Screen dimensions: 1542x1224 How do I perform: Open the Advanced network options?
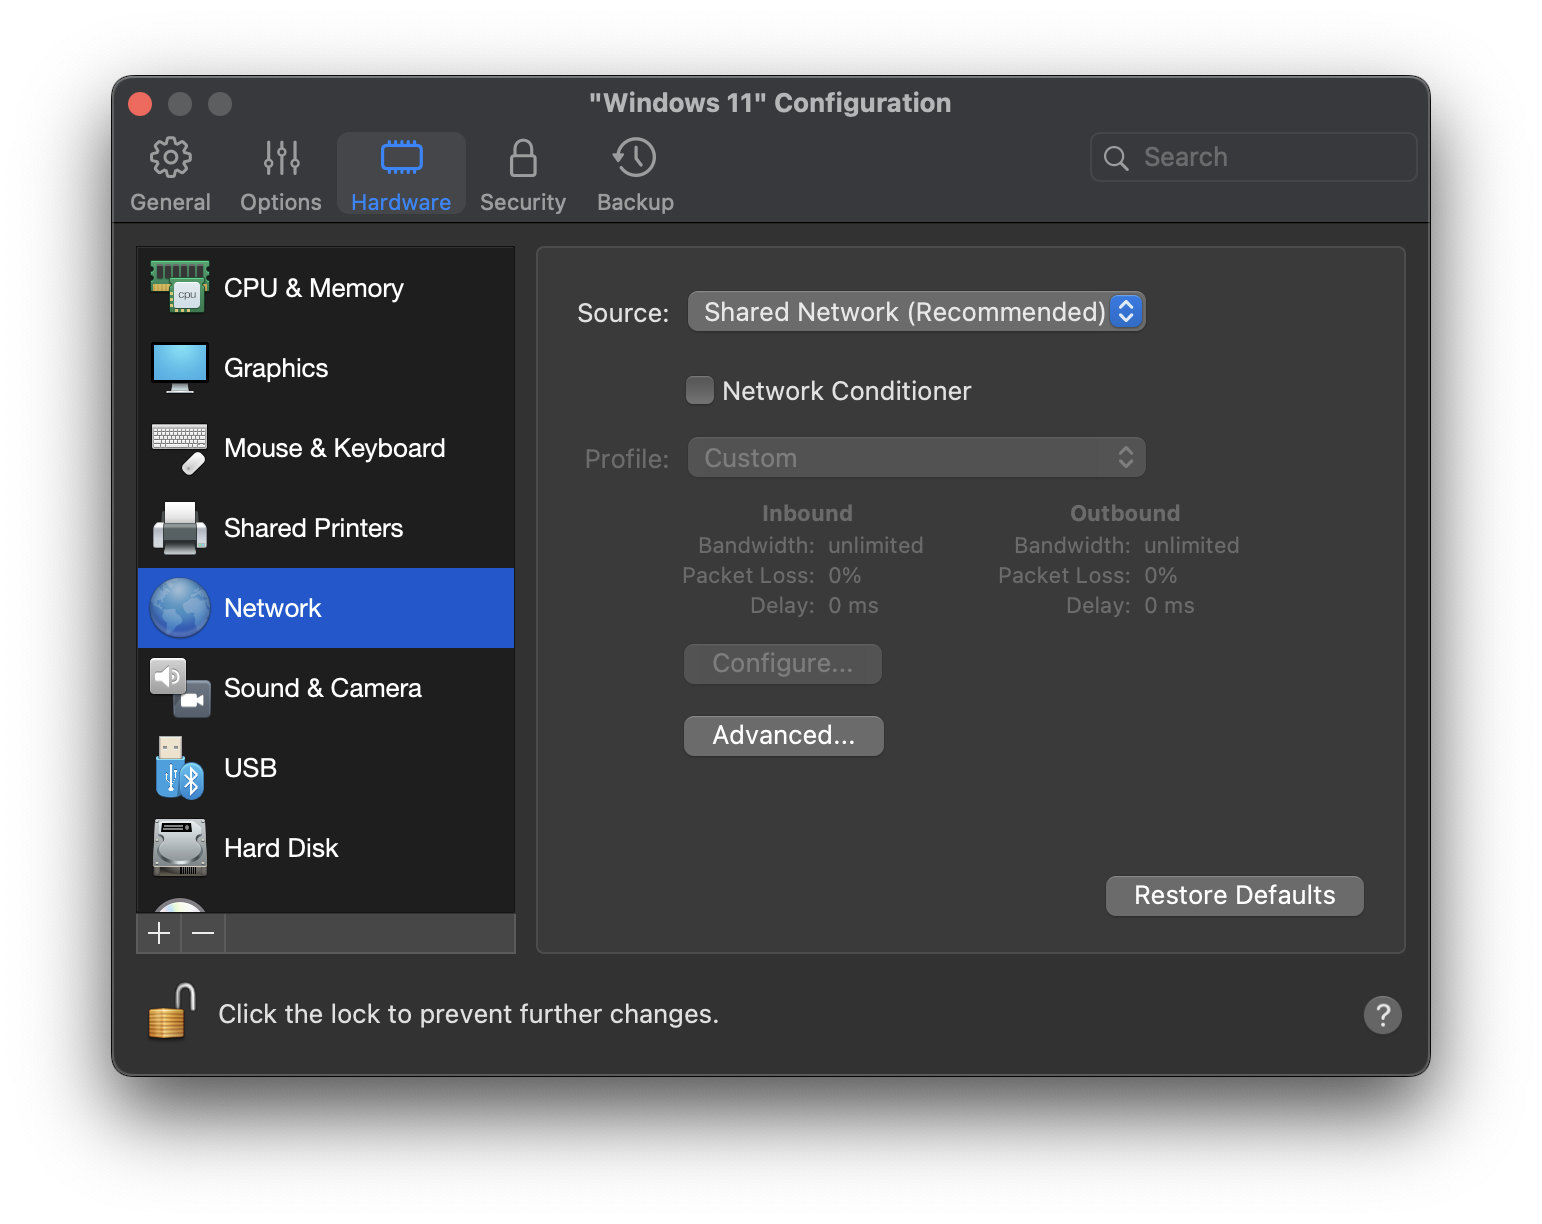pyautogui.click(x=783, y=735)
